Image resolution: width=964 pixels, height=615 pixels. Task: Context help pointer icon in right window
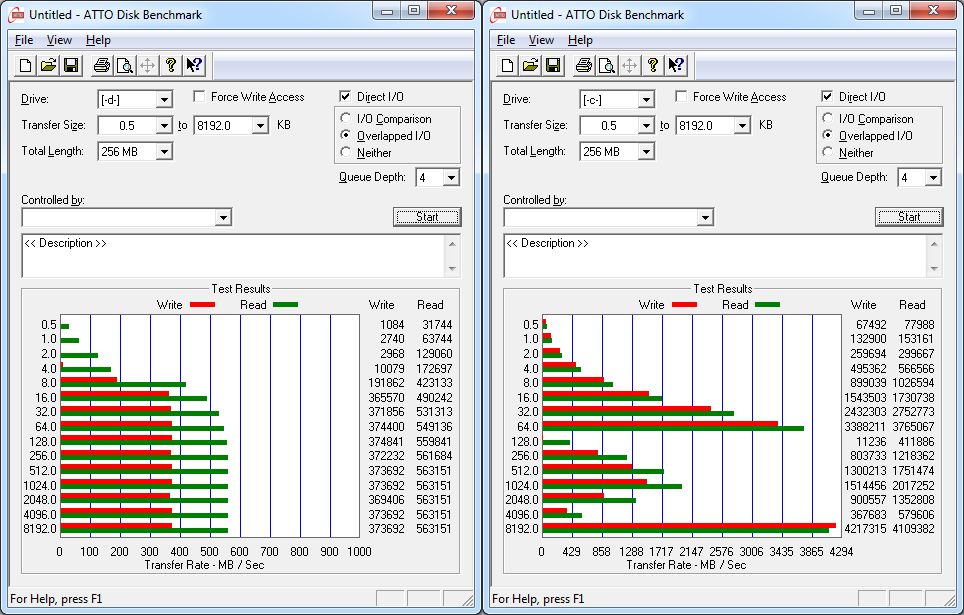coord(676,65)
